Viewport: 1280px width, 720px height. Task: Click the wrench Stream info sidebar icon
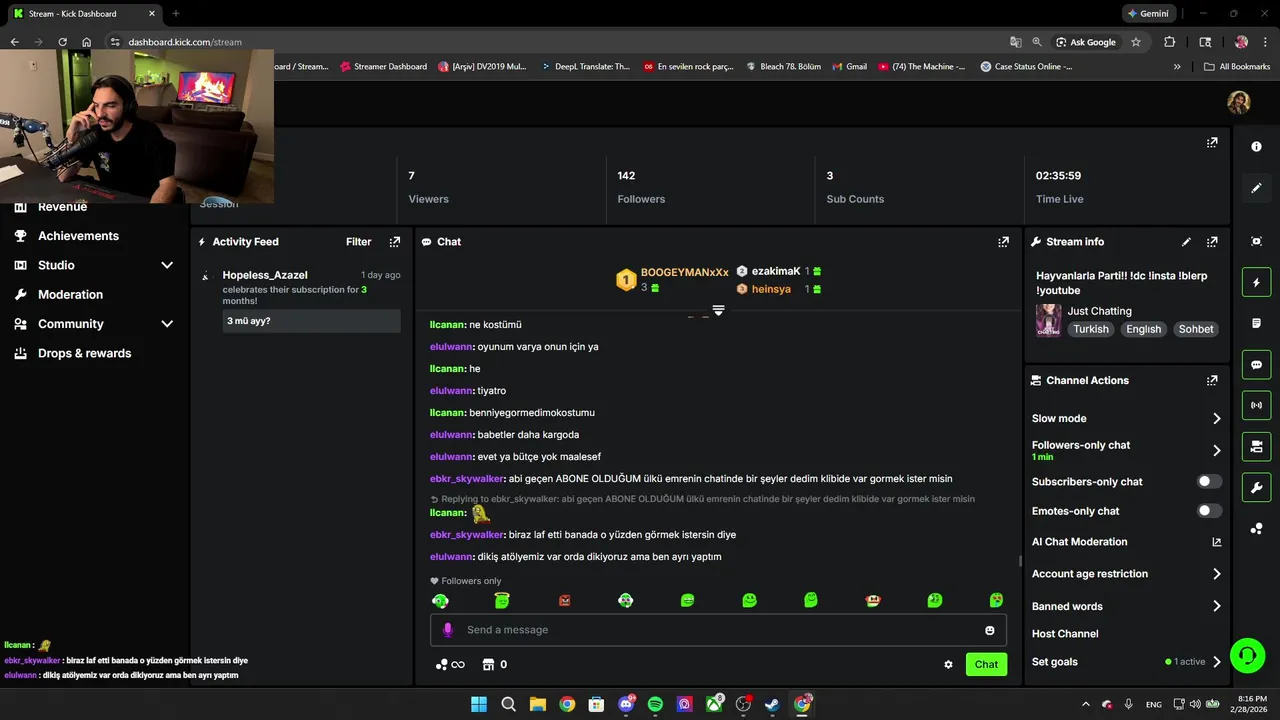[x=1256, y=487]
